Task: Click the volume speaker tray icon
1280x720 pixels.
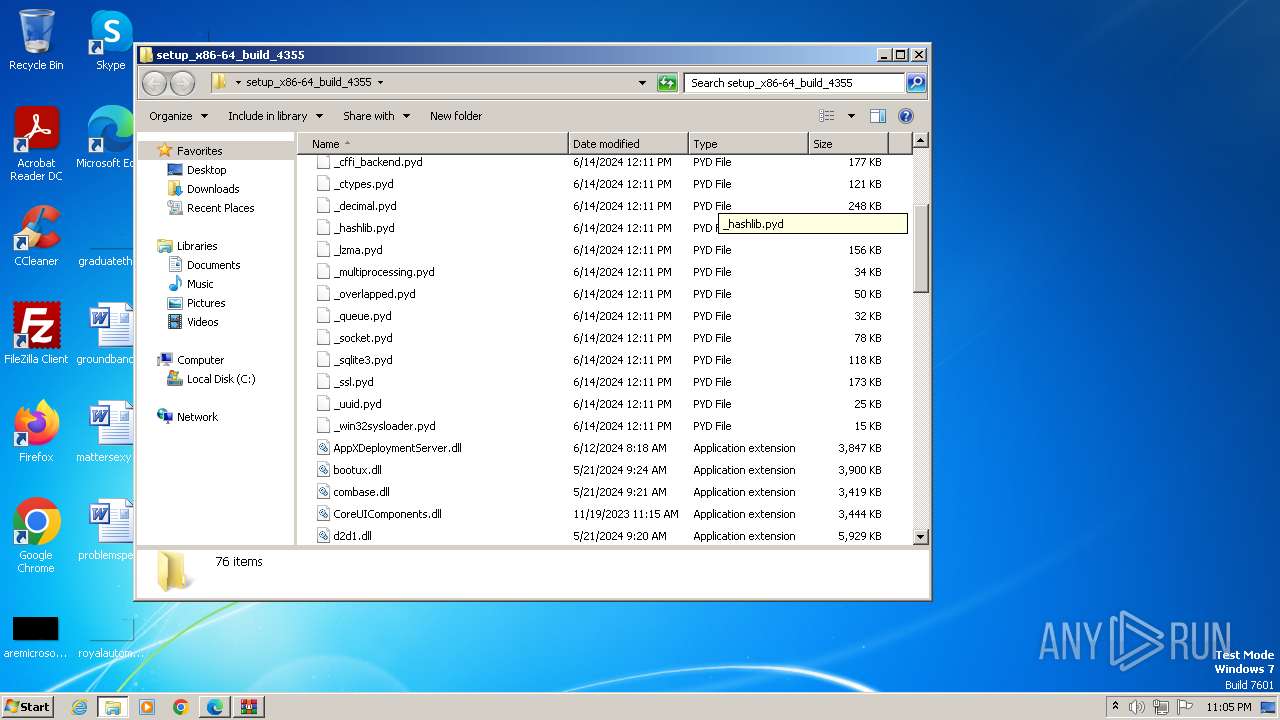Action: [1137, 707]
